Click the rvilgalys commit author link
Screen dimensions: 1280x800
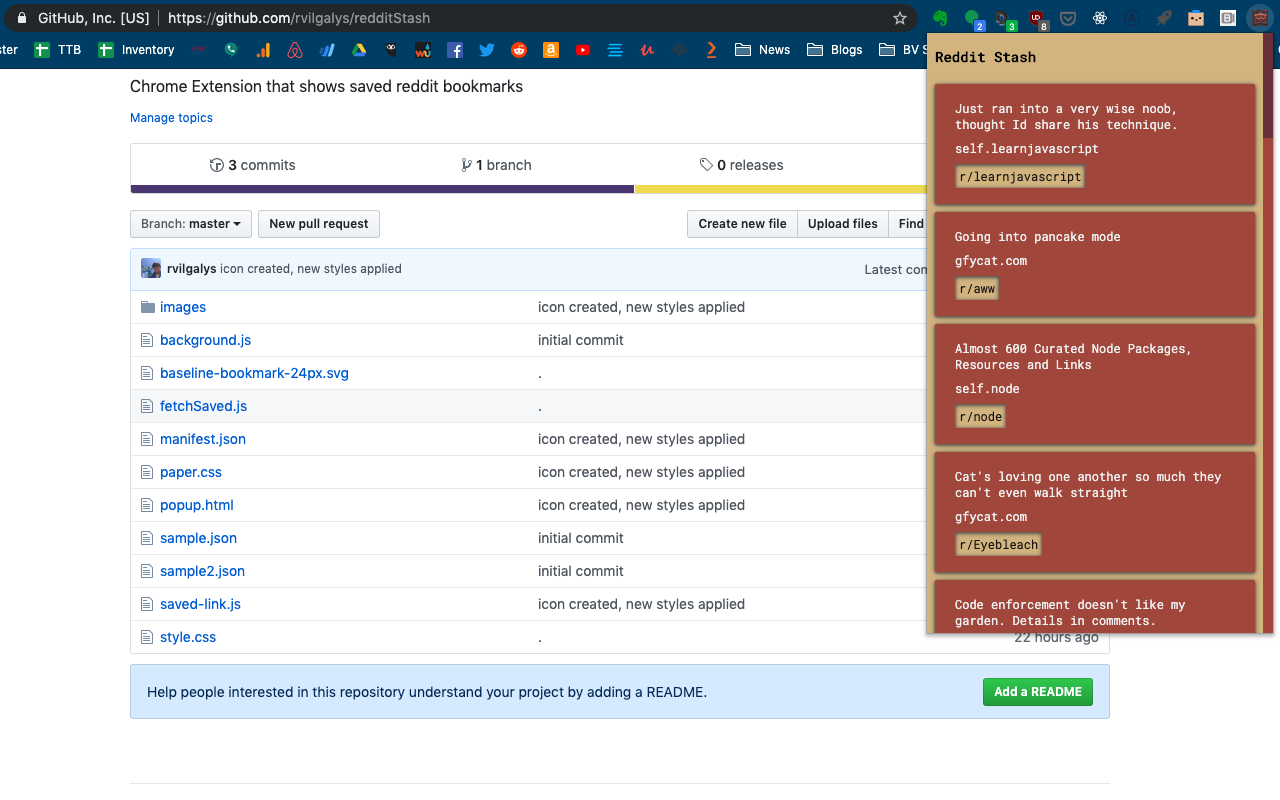(x=191, y=269)
